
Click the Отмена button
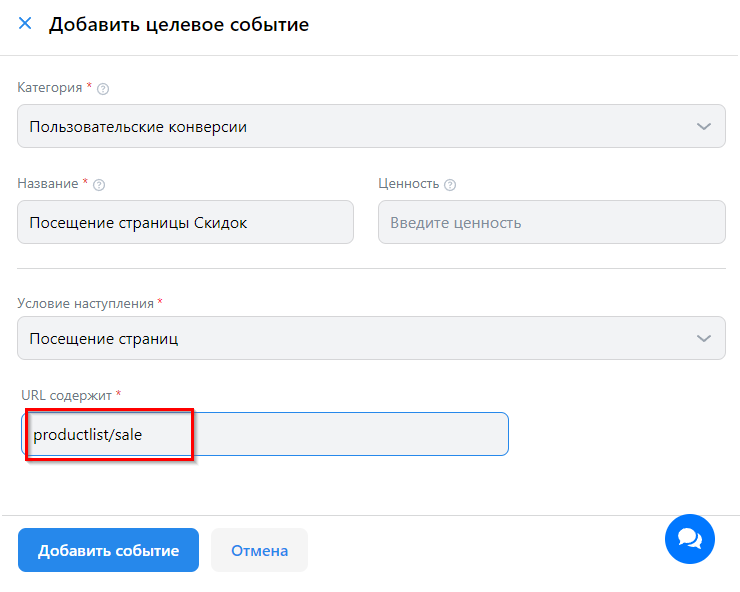pyautogui.click(x=259, y=551)
